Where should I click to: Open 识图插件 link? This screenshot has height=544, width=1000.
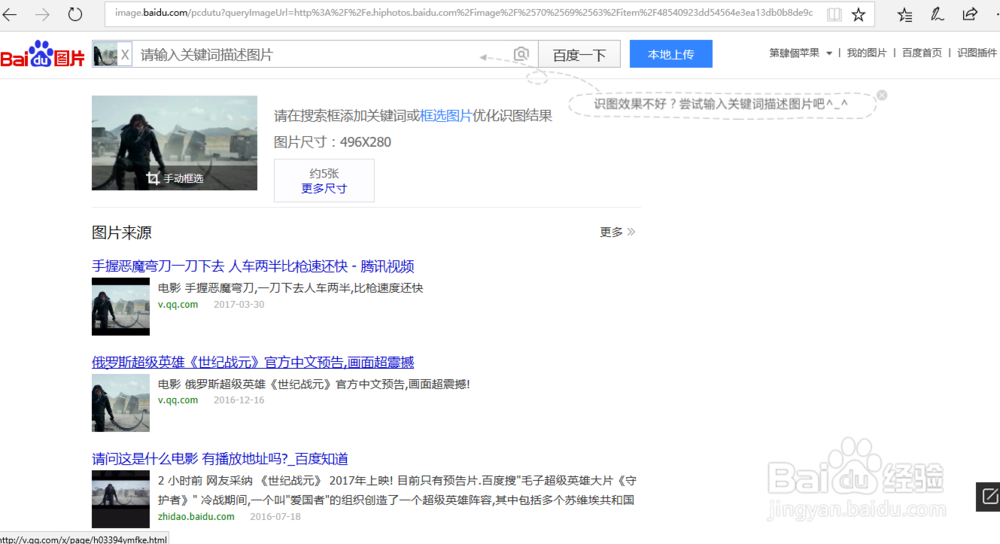coord(976,53)
